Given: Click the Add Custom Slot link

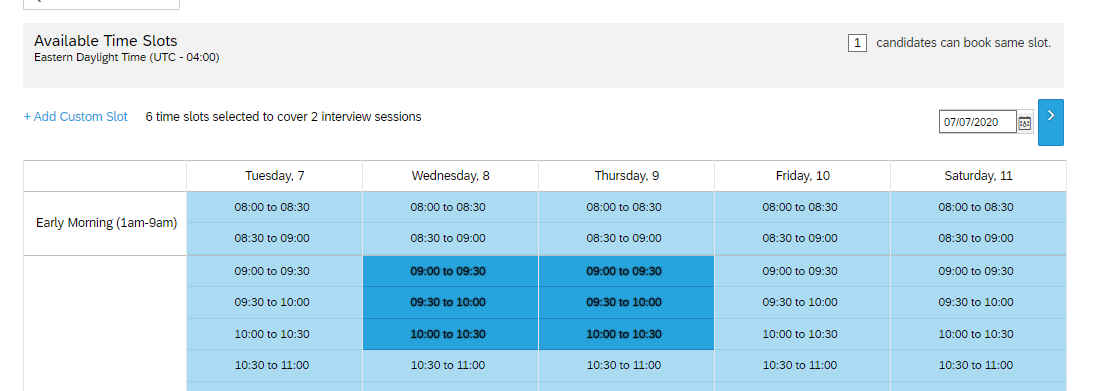Looking at the screenshot, I should point(76,117).
